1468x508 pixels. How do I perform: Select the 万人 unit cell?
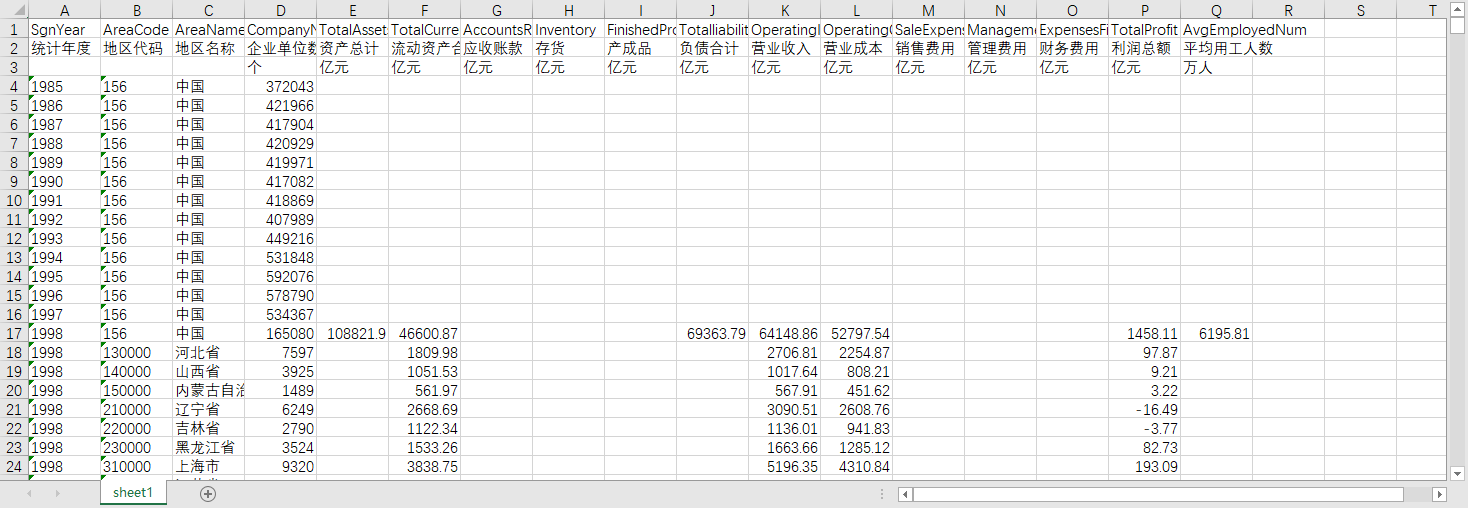pyautogui.click(x=1217, y=67)
